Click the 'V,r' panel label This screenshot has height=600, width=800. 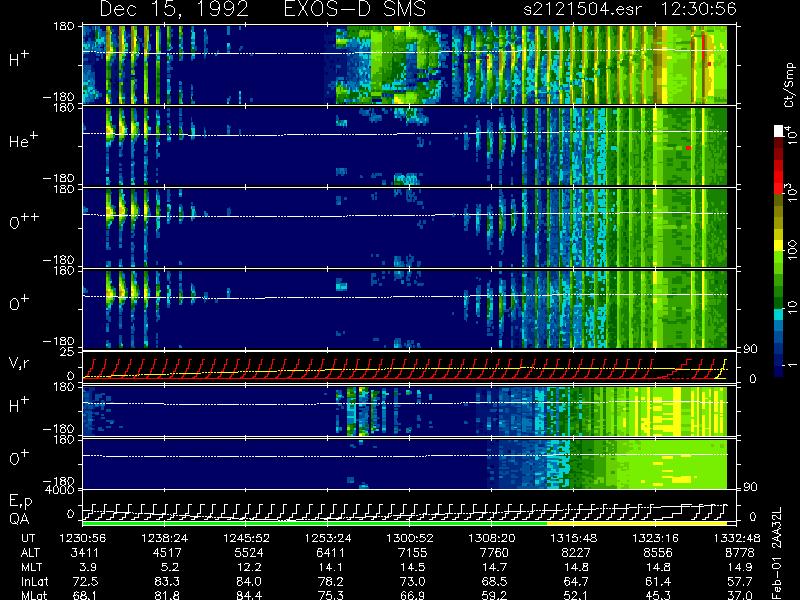pos(19,363)
